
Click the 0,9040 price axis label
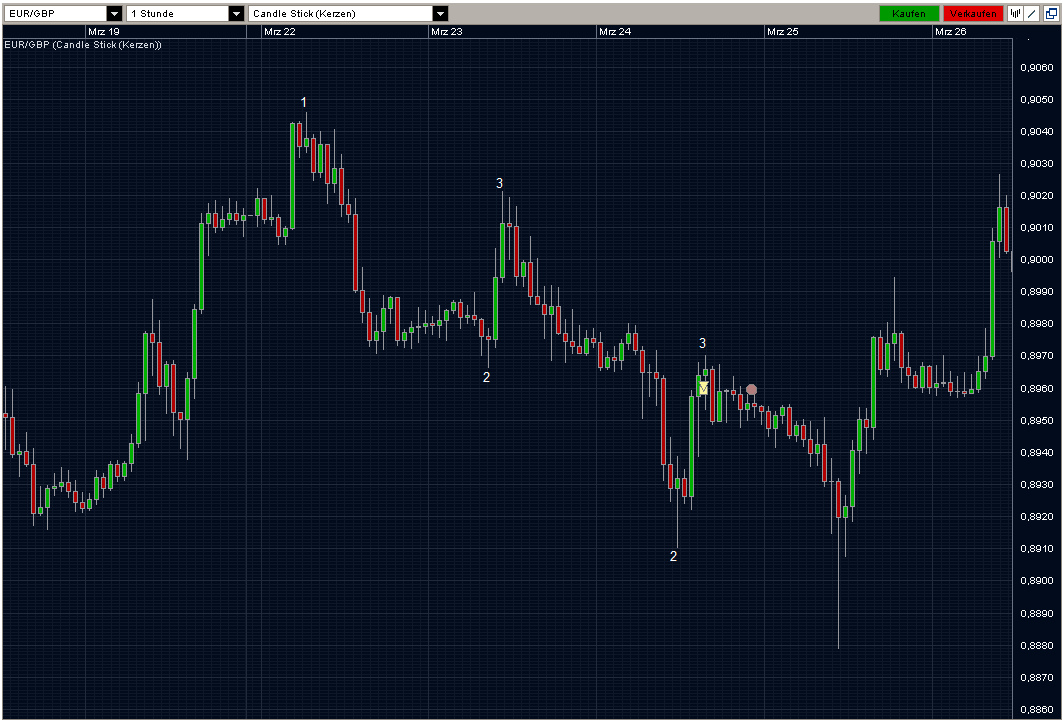pos(1037,132)
